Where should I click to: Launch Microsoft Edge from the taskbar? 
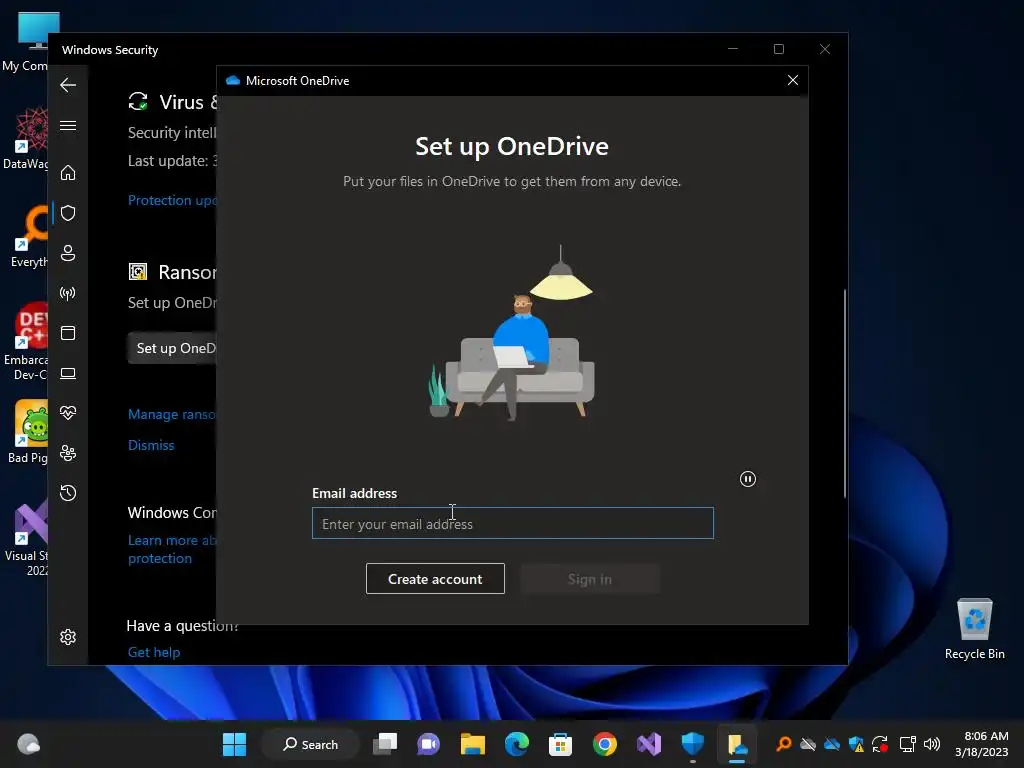point(517,744)
